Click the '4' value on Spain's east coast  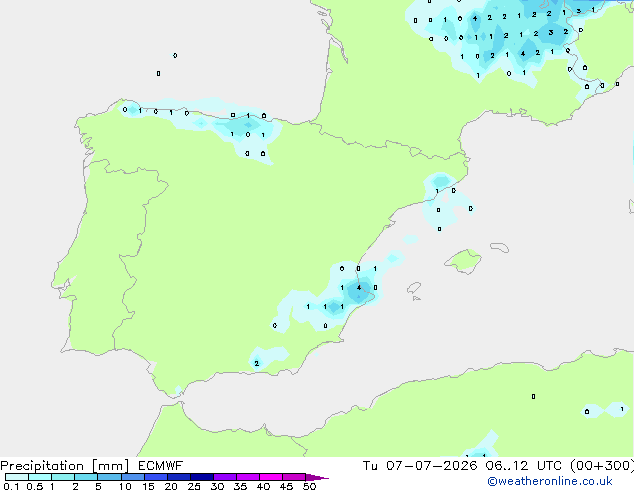[x=359, y=287]
